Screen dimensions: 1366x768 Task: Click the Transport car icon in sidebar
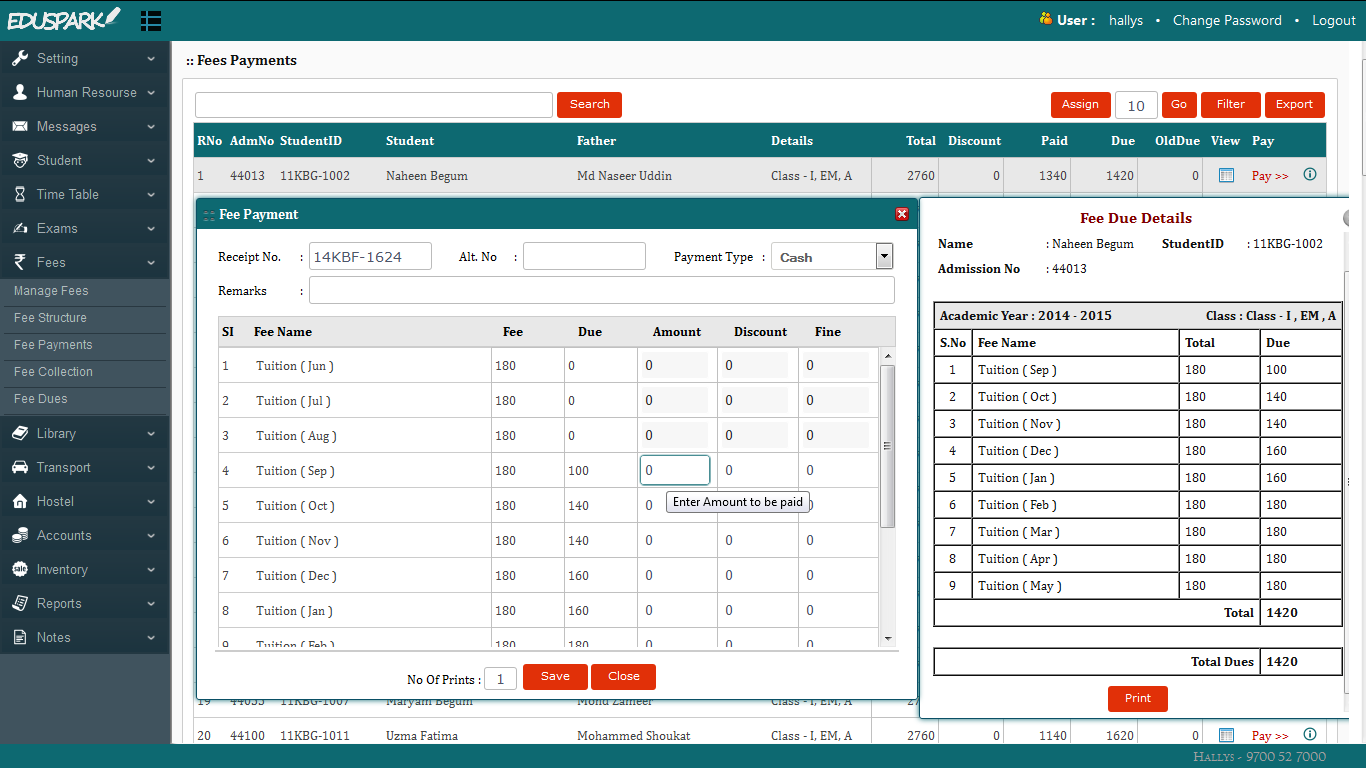pos(19,468)
